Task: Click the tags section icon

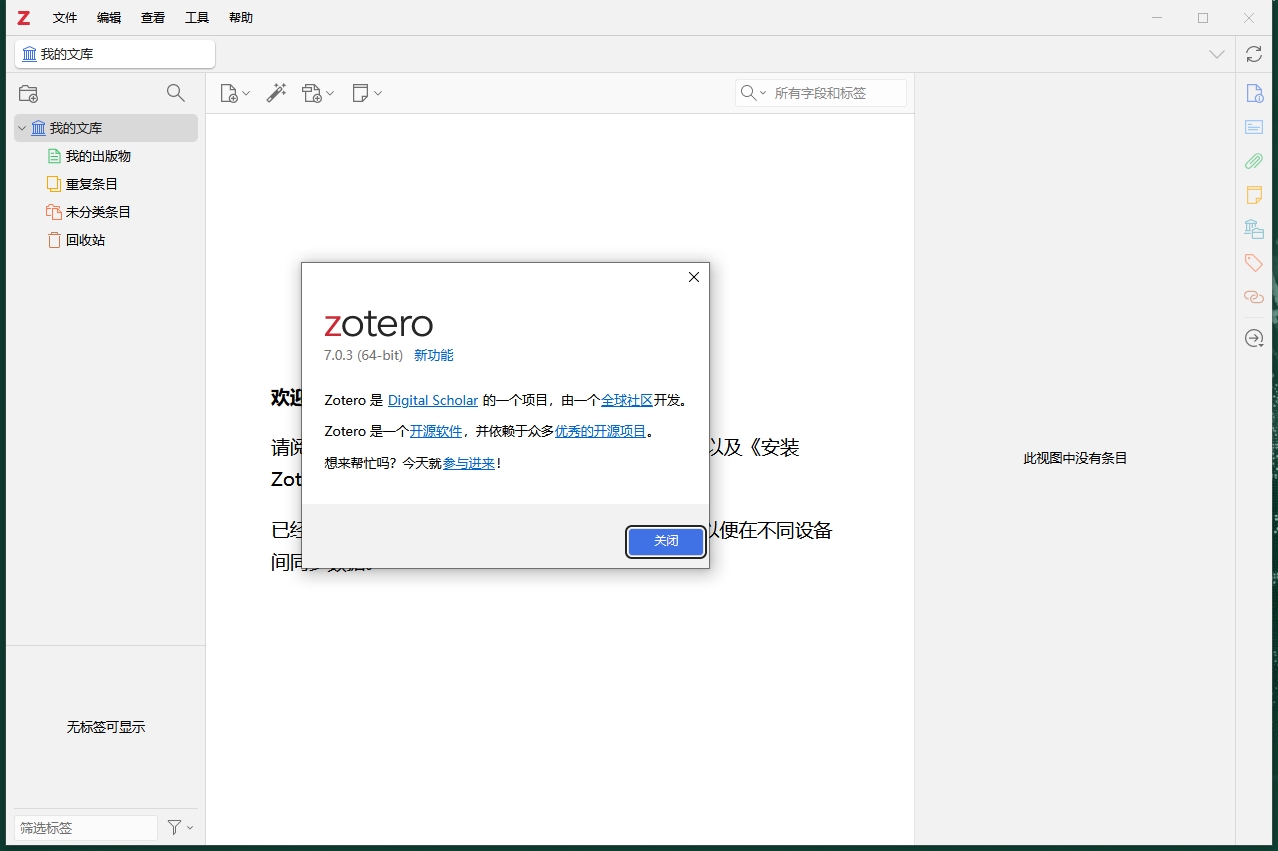Action: point(1254,263)
